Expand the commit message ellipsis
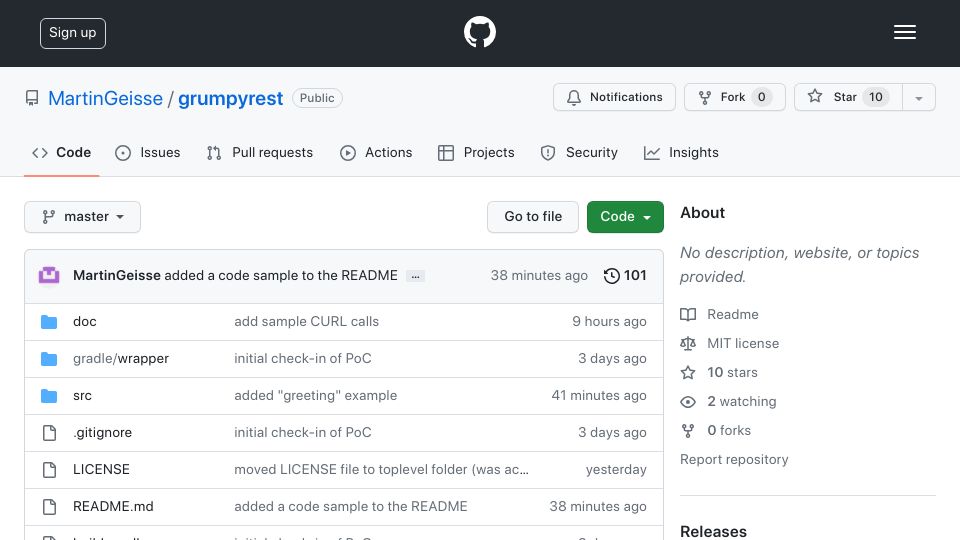The width and height of the screenshot is (960, 540). click(415, 276)
